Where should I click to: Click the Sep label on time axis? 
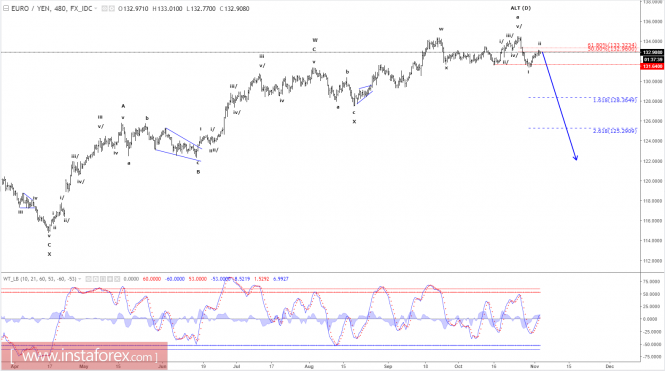388,366
